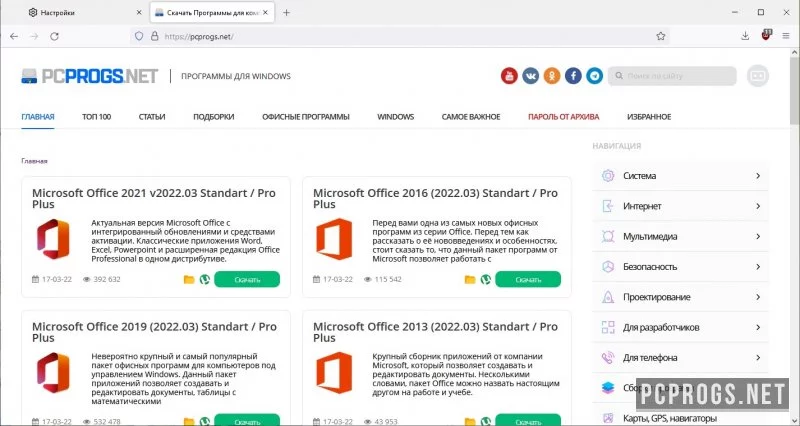Click the Система category gear icon
The image size is (800, 426).
coord(608,176)
